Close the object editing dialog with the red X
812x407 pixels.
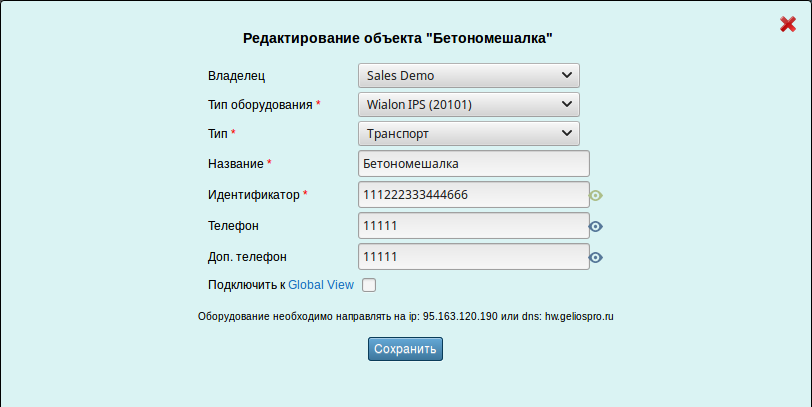(x=787, y=24)
